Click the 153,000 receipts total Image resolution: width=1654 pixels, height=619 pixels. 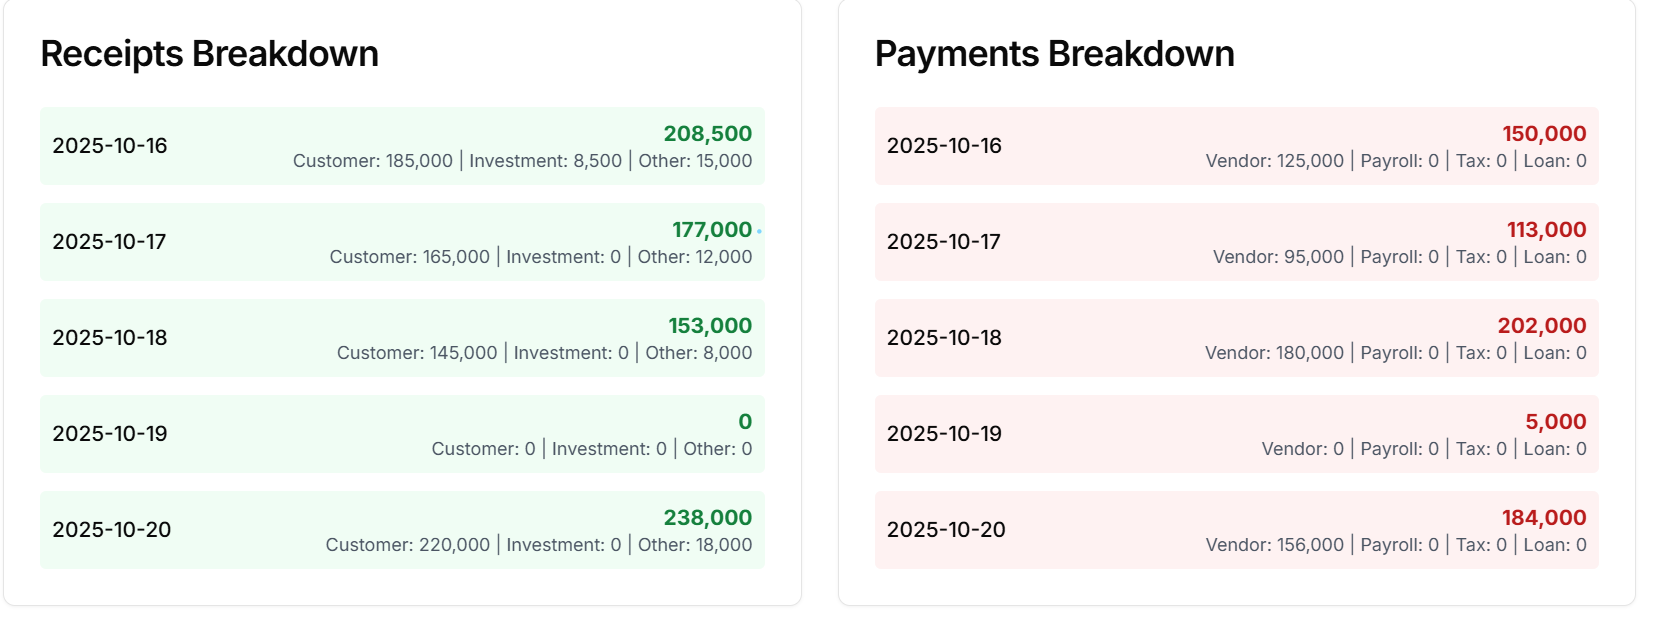pyautogui.click(x=709, y=326)
